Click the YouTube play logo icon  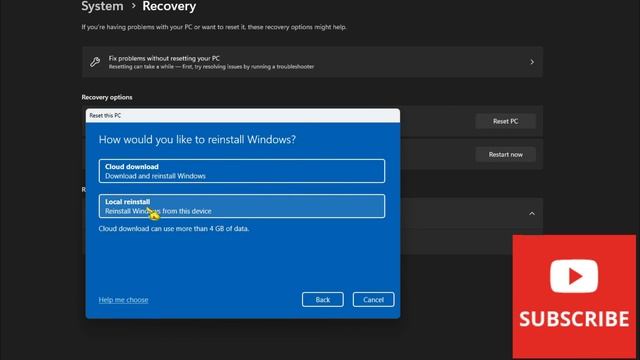tap(574, 276)
